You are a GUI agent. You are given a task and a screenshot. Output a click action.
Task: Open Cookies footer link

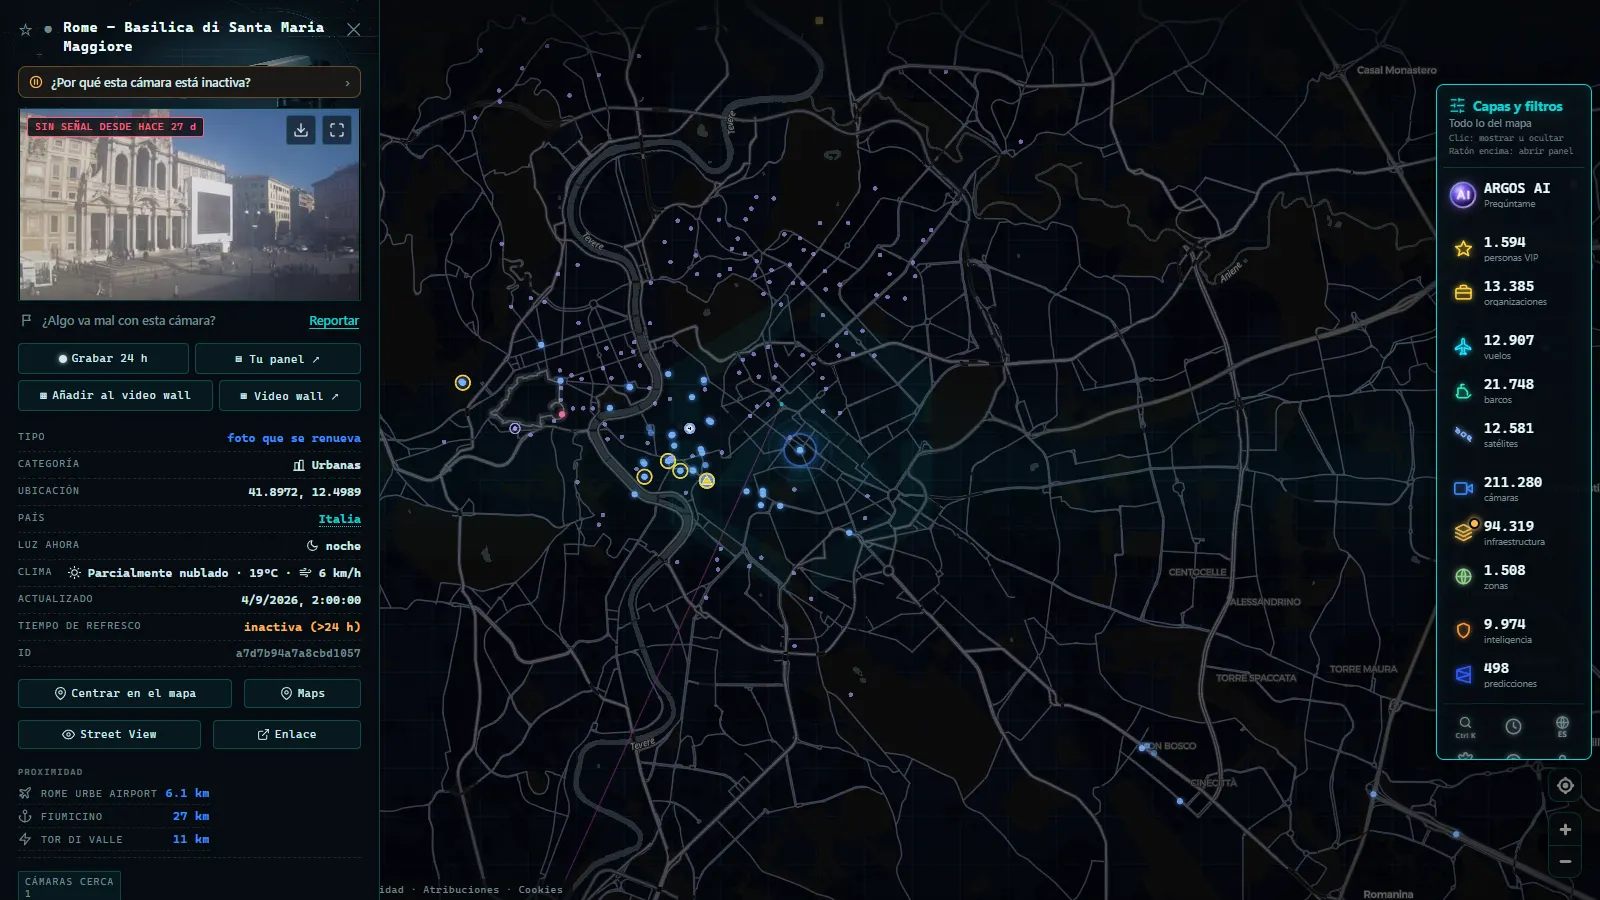pyautogui.click(x=540, y=890)
